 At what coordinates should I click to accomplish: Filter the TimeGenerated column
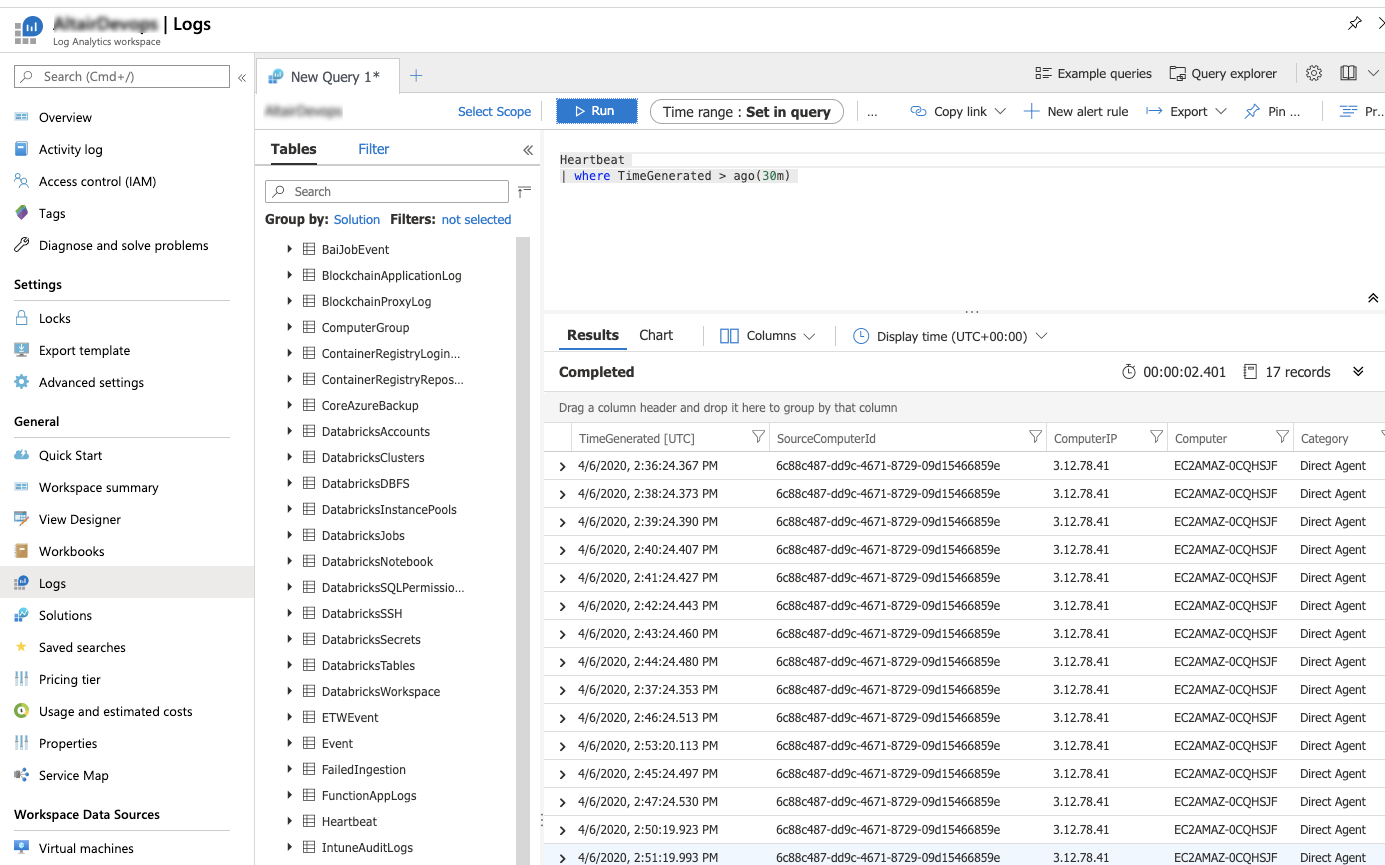[x=758, y=437]
